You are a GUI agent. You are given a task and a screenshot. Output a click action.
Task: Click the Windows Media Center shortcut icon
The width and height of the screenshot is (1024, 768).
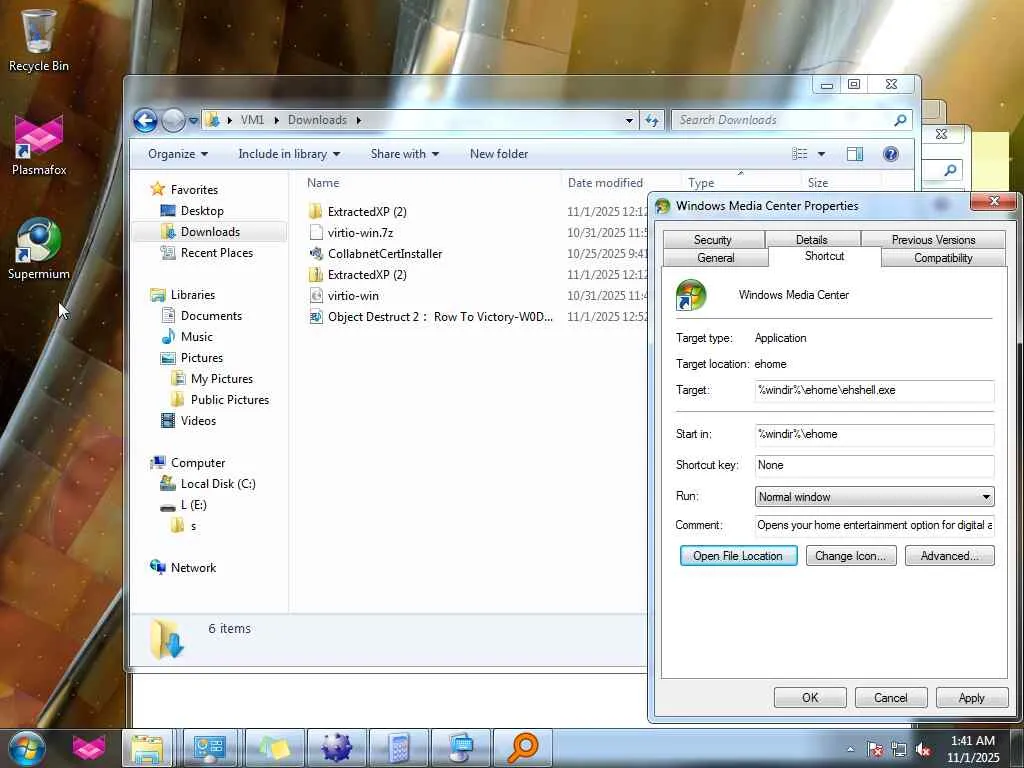(x=691, y=295)
